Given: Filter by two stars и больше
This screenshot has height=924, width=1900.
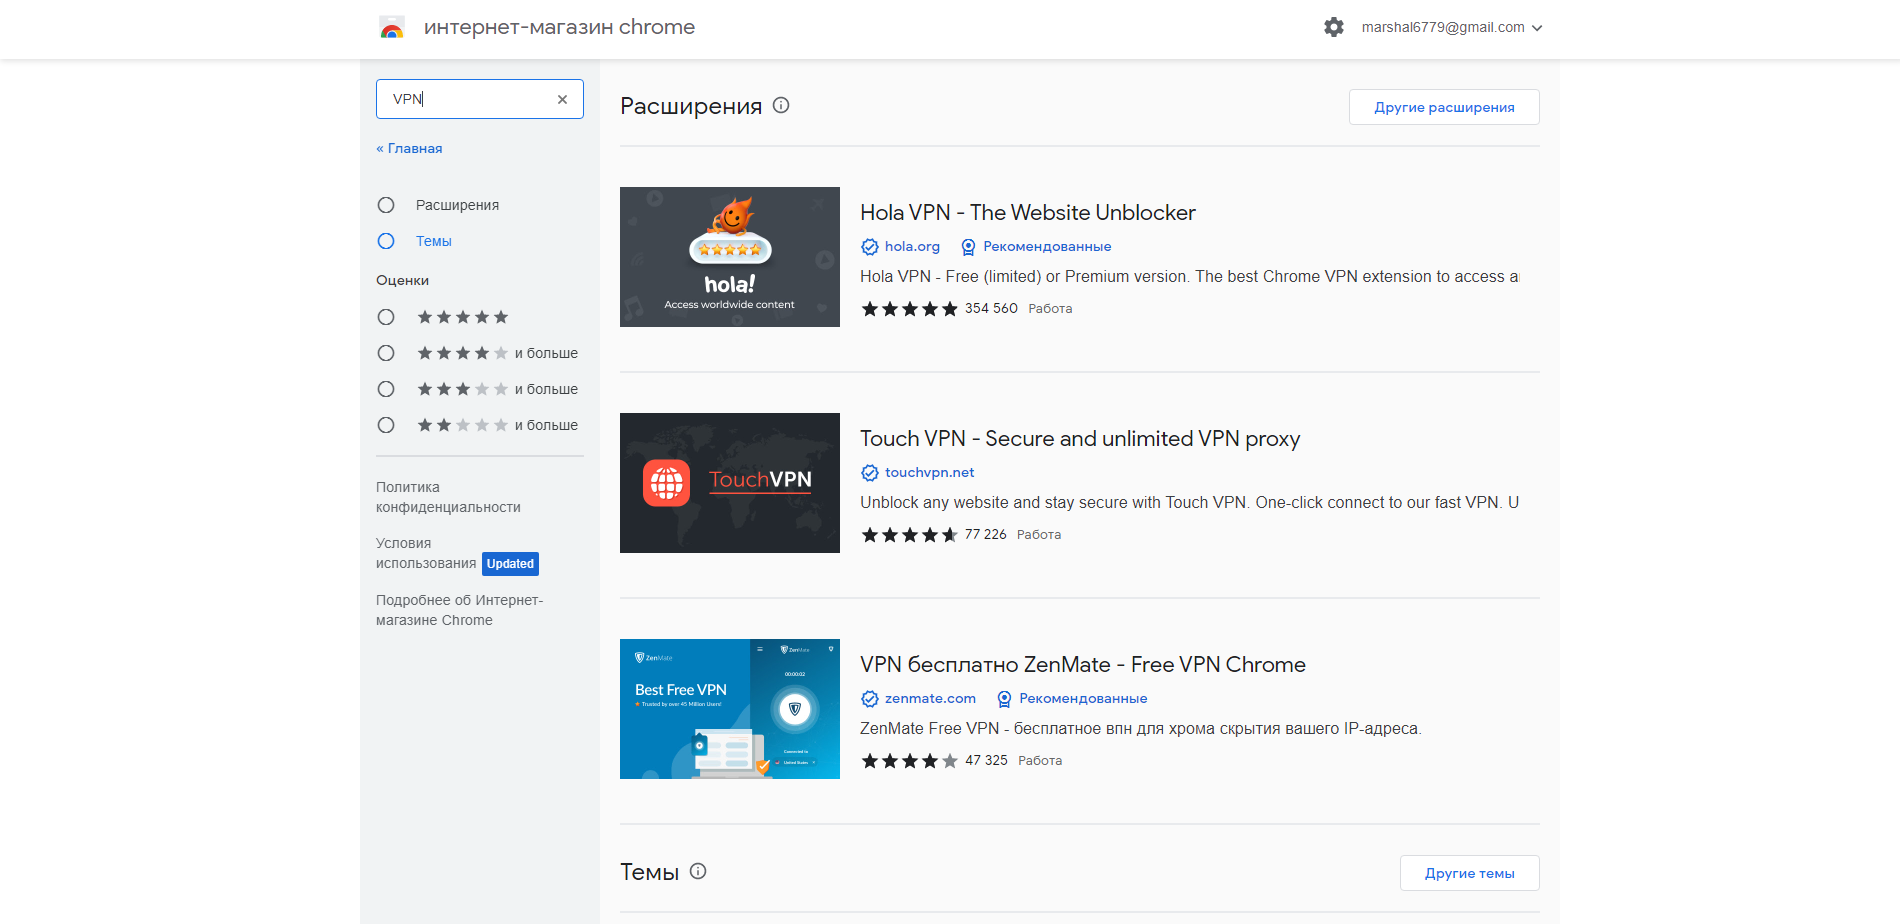Looking at the screenshot, I should (386, 425).
